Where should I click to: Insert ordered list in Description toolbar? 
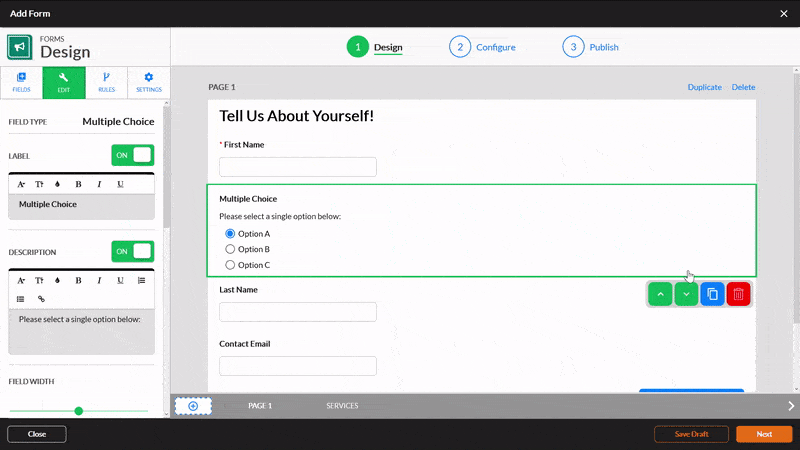point(141,280)
